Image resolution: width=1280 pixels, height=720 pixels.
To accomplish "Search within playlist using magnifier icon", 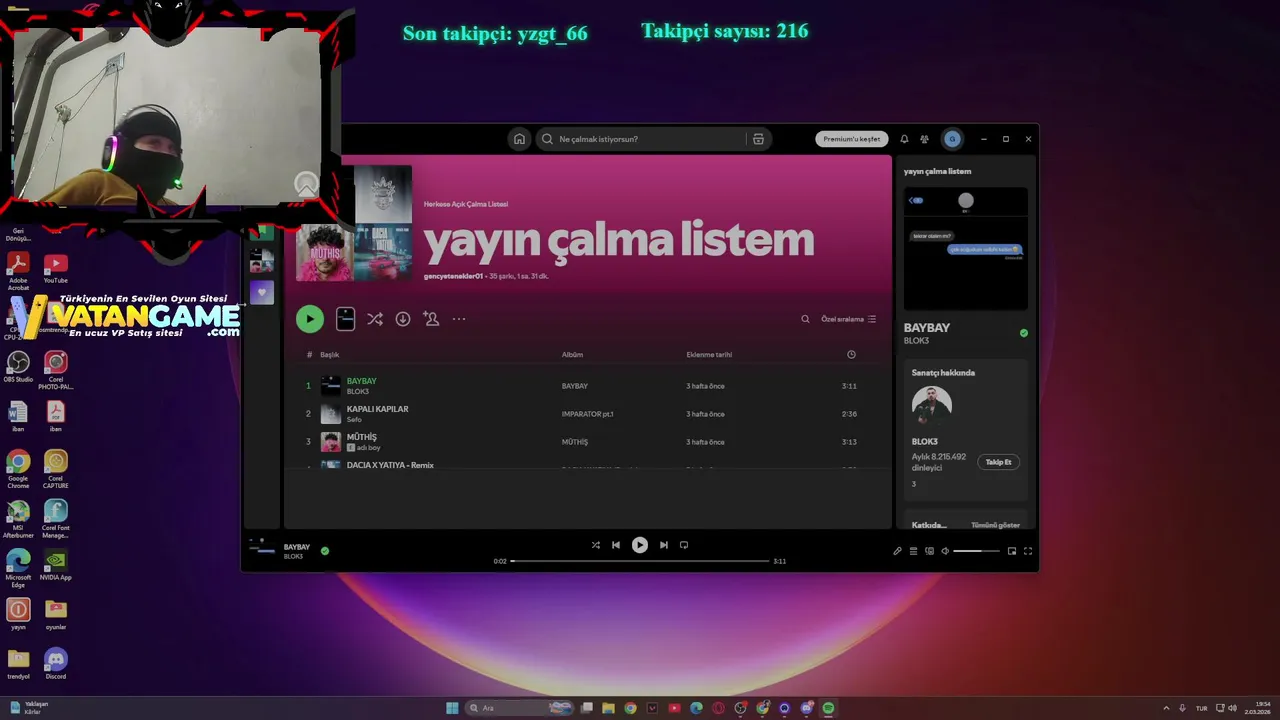I will (805, 319).
